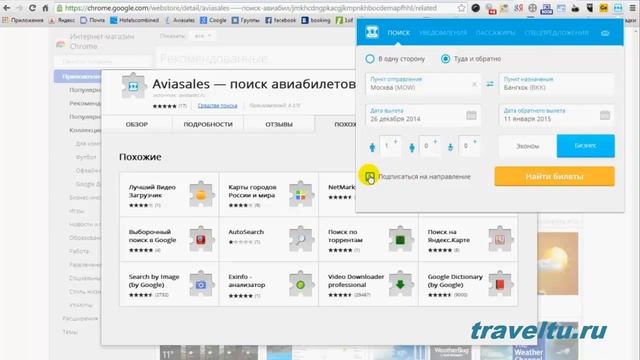
Task: Reload the current page
Action: pos(32,8)
